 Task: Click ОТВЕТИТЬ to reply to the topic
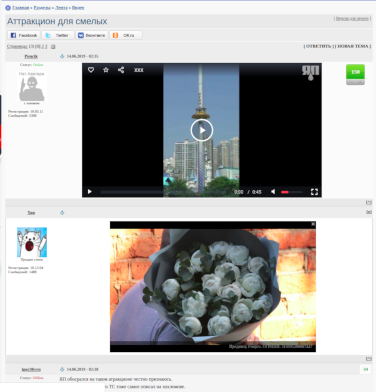(318, 46)
